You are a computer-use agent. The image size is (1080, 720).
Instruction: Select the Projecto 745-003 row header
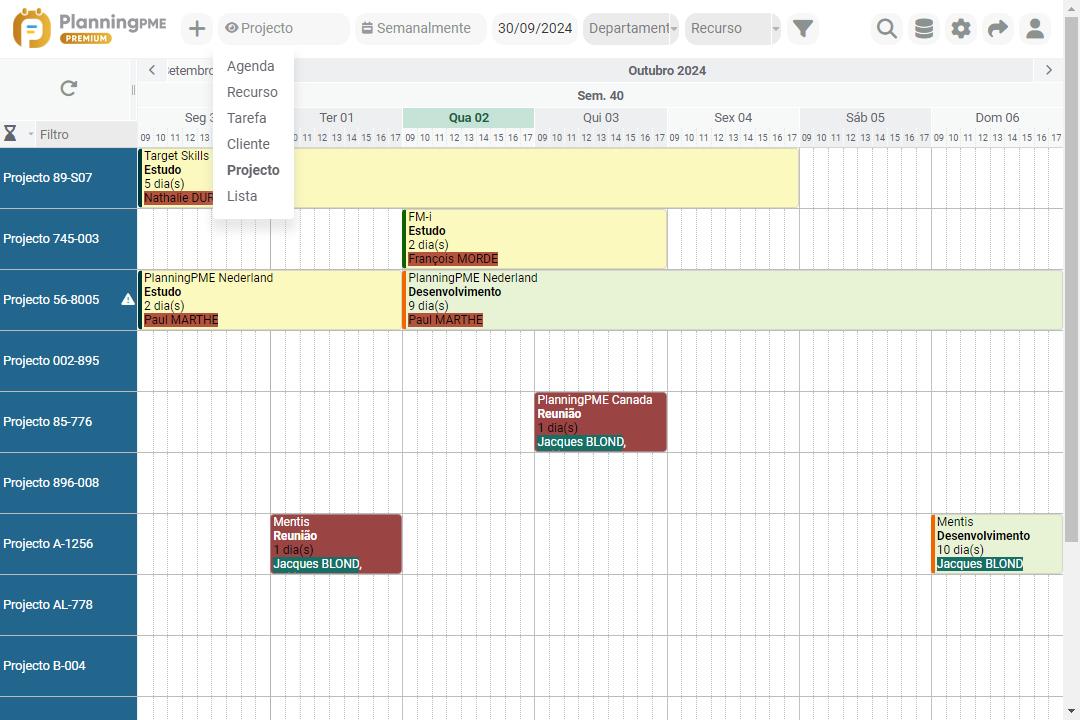[x=68, y=239]
